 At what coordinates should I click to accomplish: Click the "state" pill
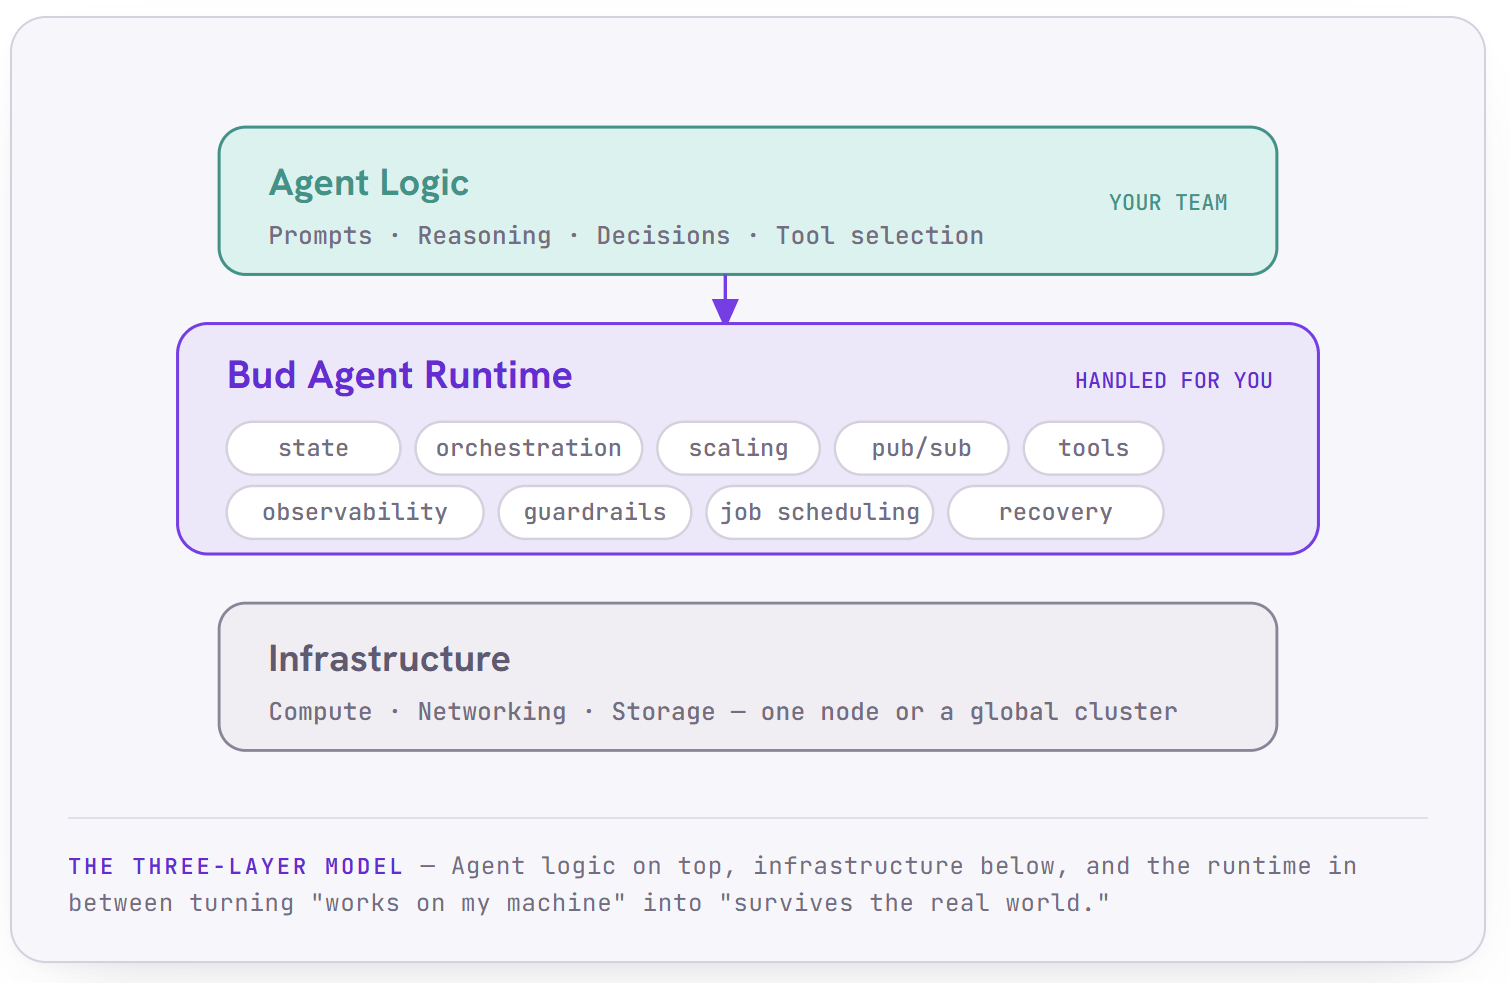point(313,448)
